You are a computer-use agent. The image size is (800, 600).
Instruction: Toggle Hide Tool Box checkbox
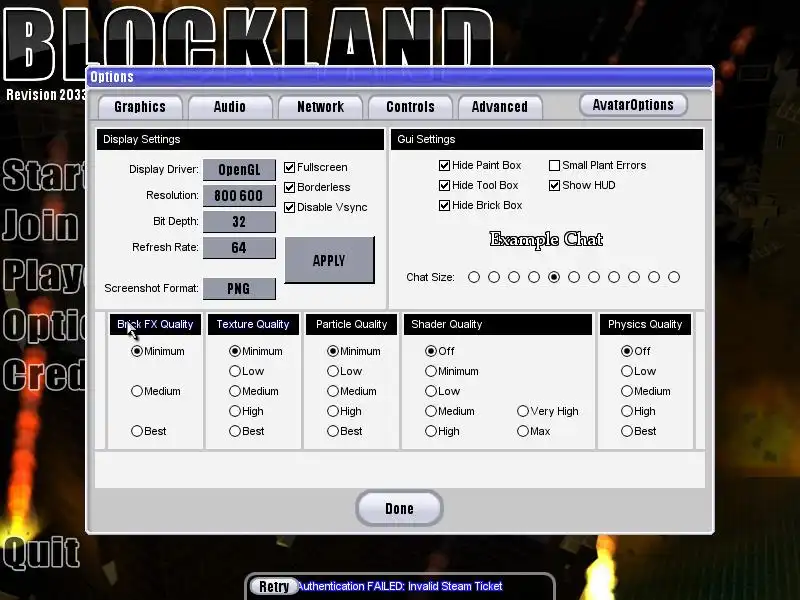pos(444,185)
